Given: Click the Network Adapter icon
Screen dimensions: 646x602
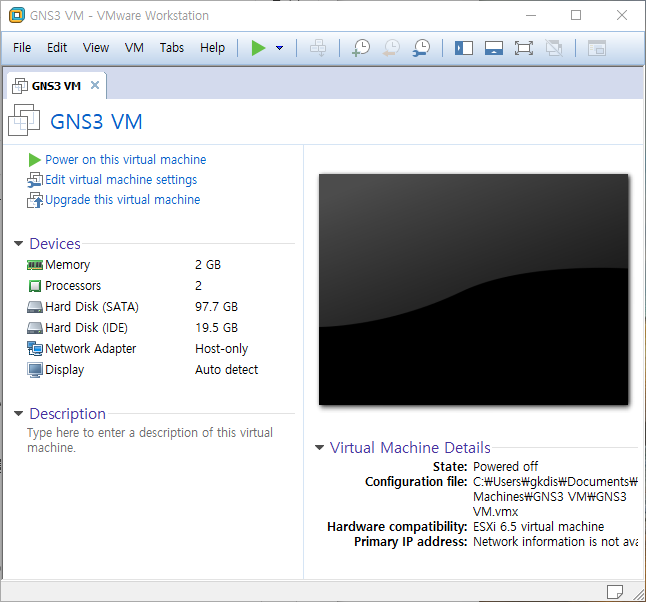Looking at the screenshot, I should (35, 349).
